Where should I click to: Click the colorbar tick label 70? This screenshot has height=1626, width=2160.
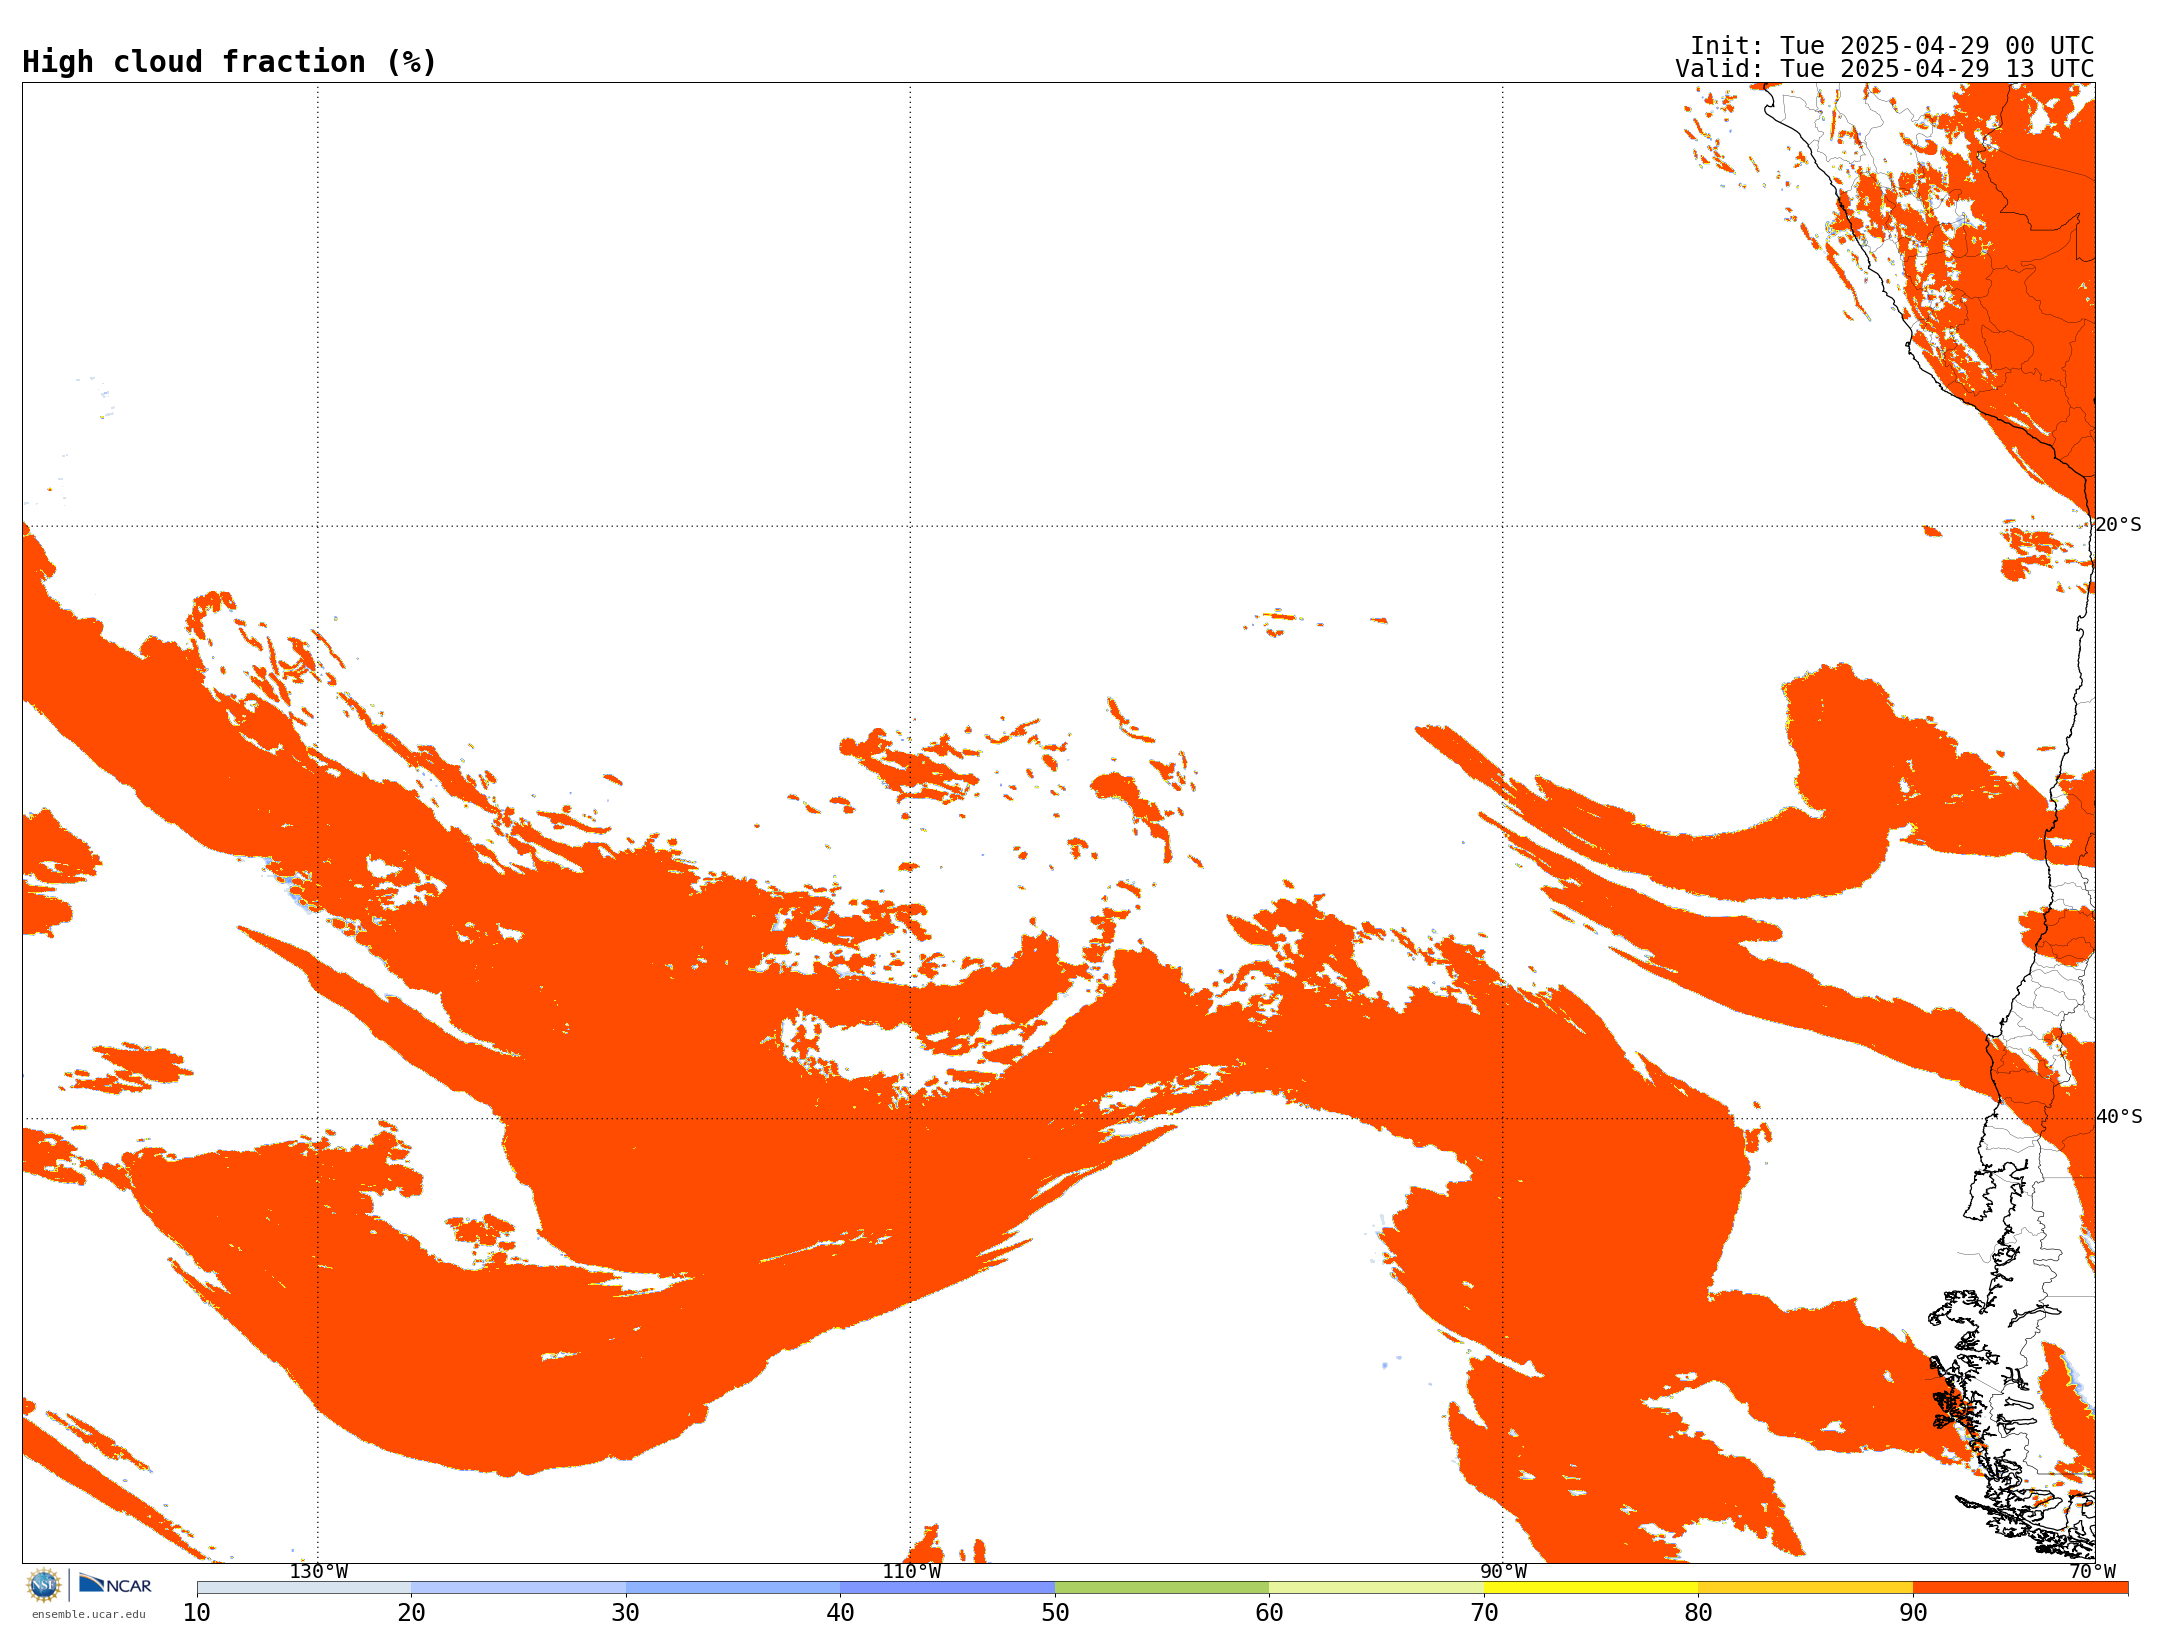1484,1612
